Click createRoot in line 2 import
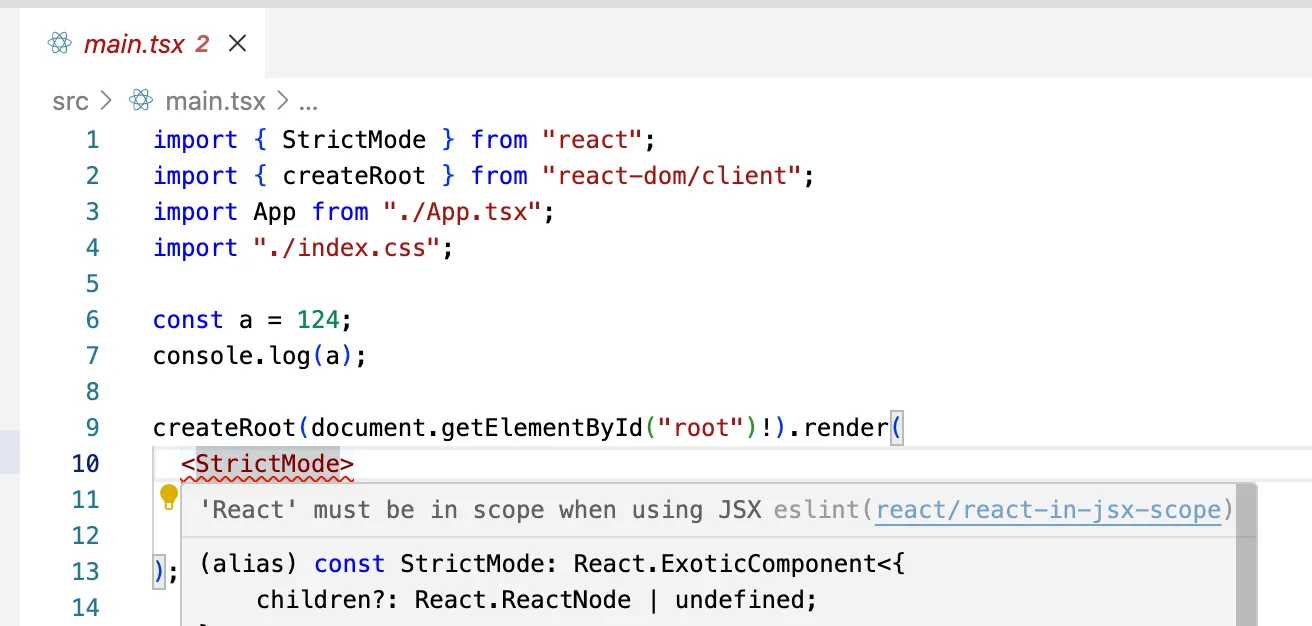The image size is (1312, 626). (354, 176)
